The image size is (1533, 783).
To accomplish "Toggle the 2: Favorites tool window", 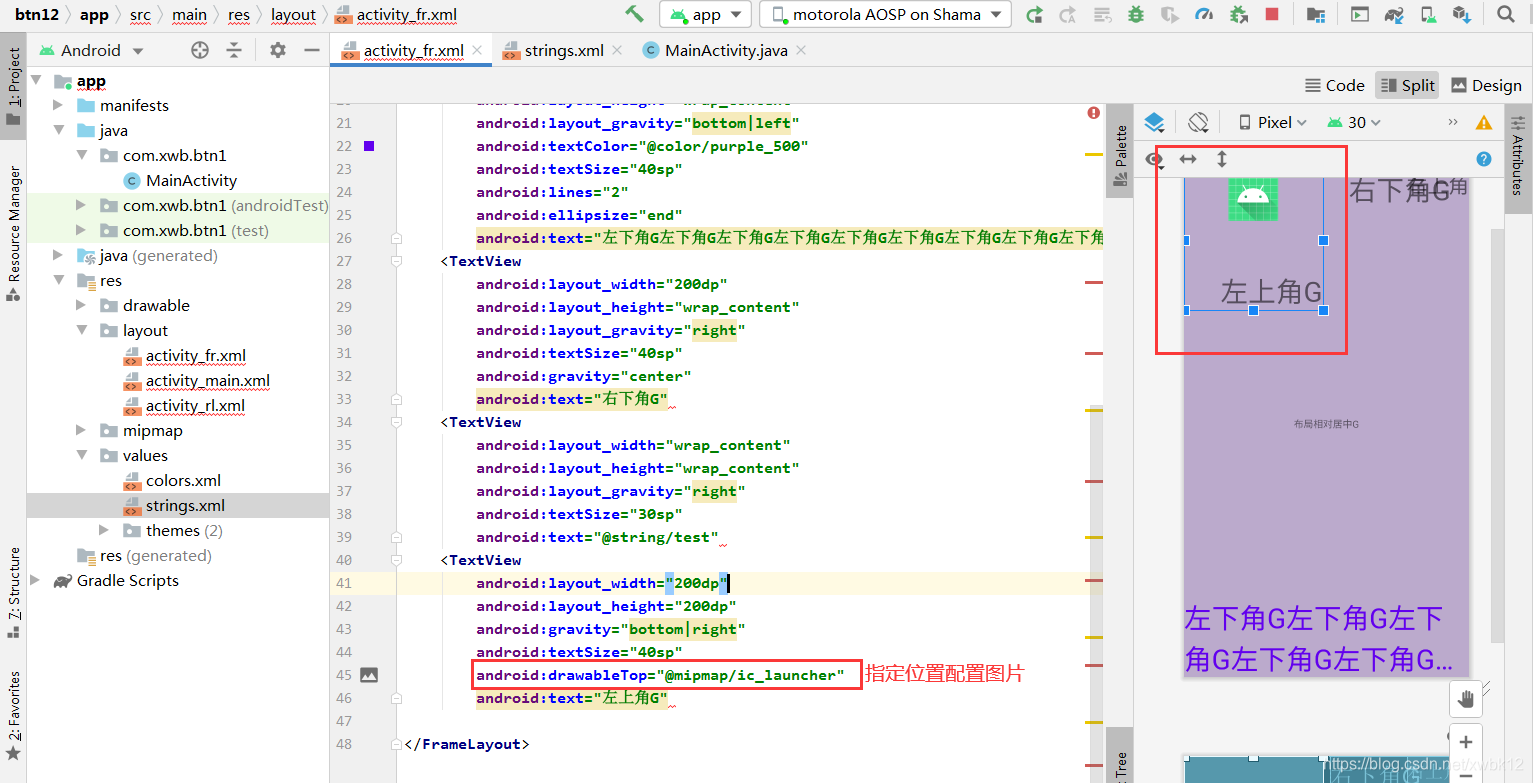I will [13, 715].
